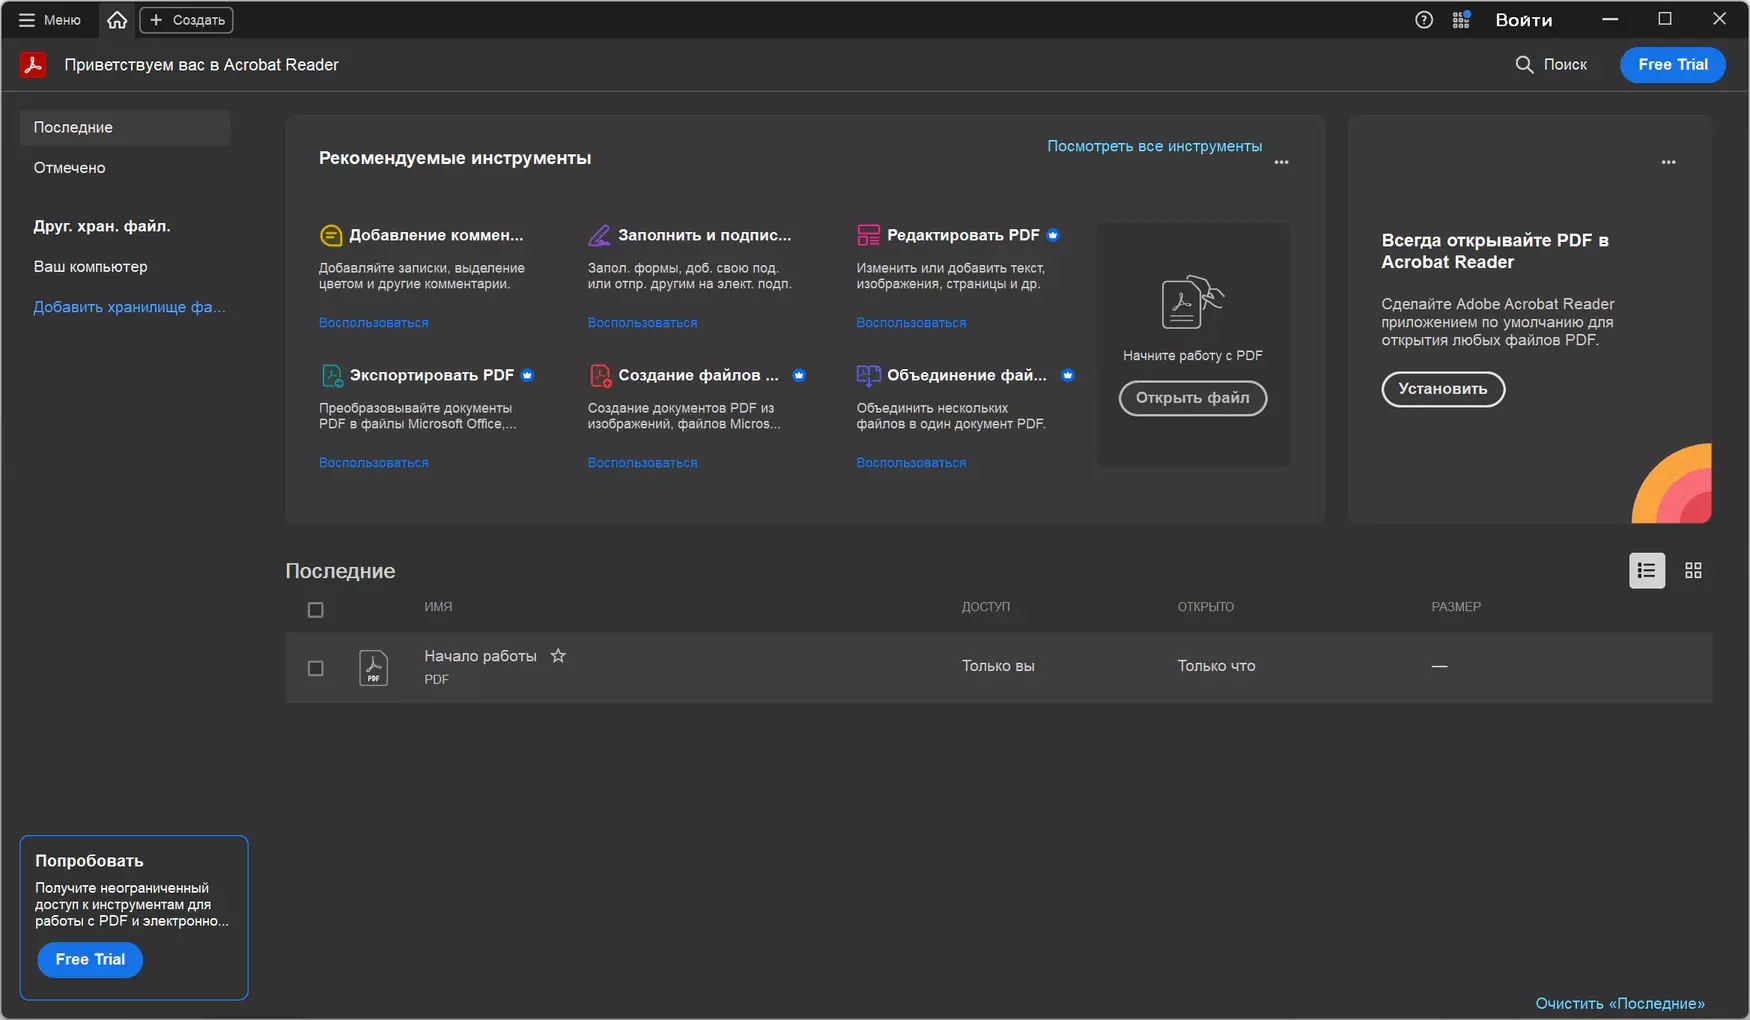The height and width of the screenshot is (1020, 1750).
Task: Sort by the ИМЯ column header
Action: [438, 607]
